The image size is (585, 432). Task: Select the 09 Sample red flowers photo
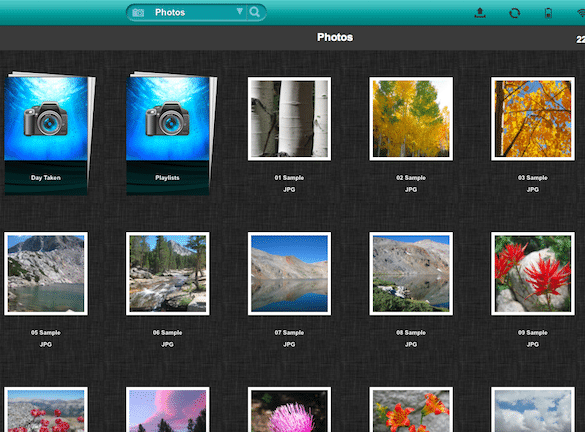(533, 273)
